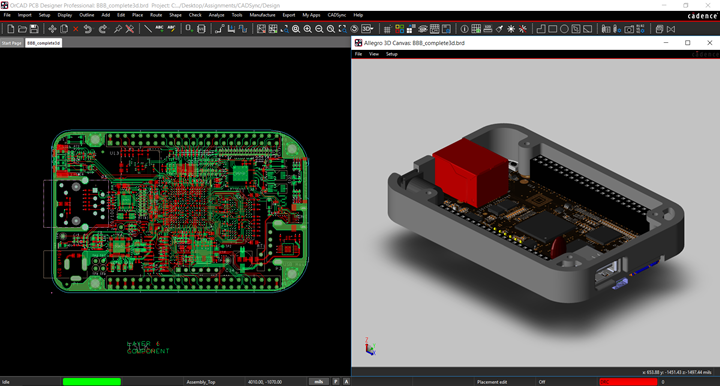Viewport: 720px width, 386px height.
Task: Click the red DRC indicator in status bar
Action: 628,381
